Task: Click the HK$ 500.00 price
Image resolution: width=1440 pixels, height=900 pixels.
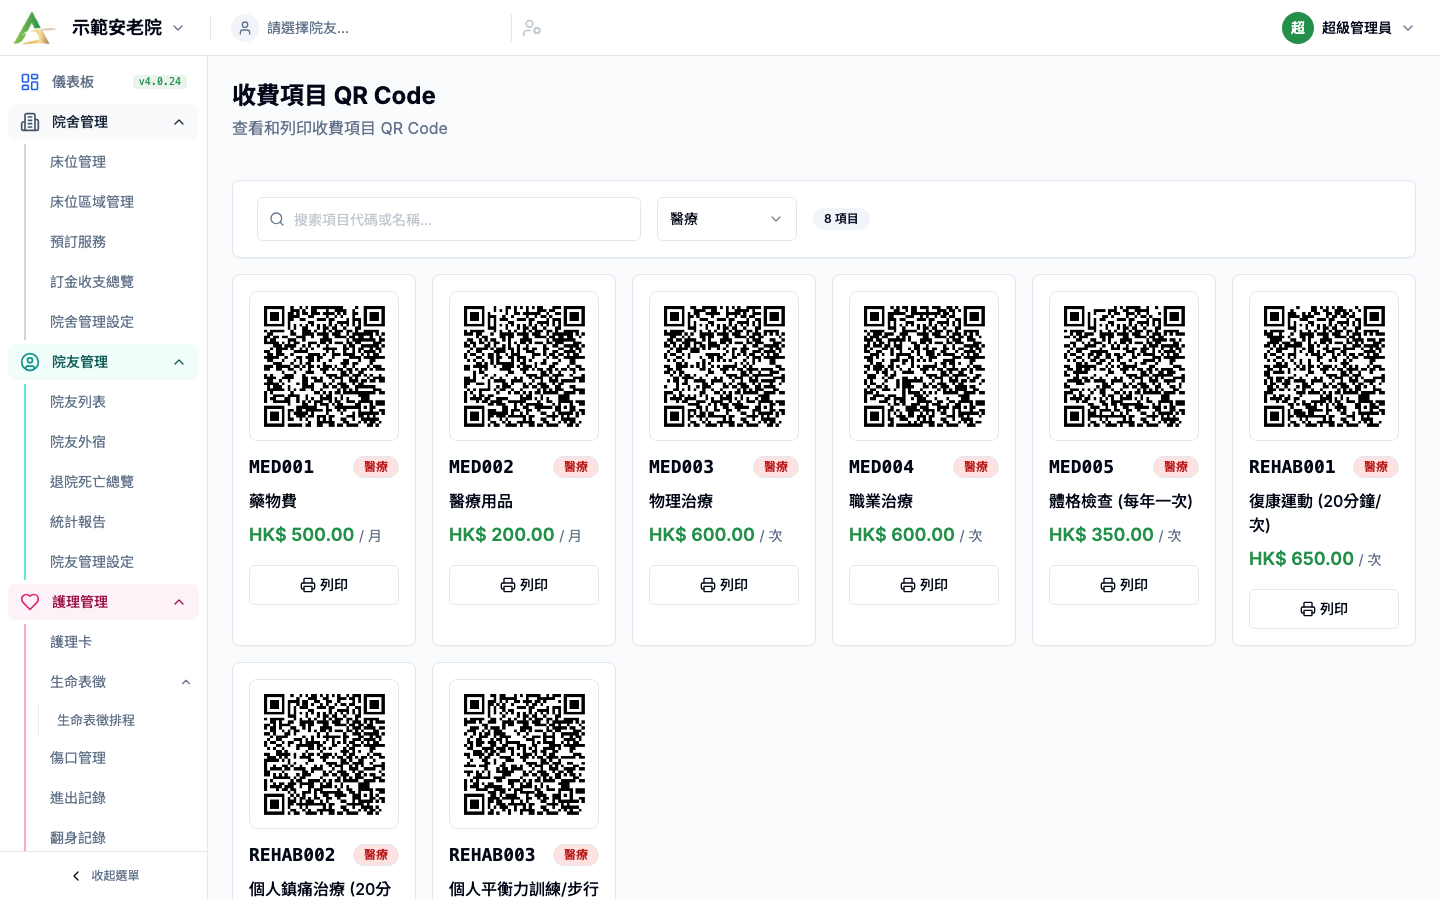Action: click(x=301, y=535)
